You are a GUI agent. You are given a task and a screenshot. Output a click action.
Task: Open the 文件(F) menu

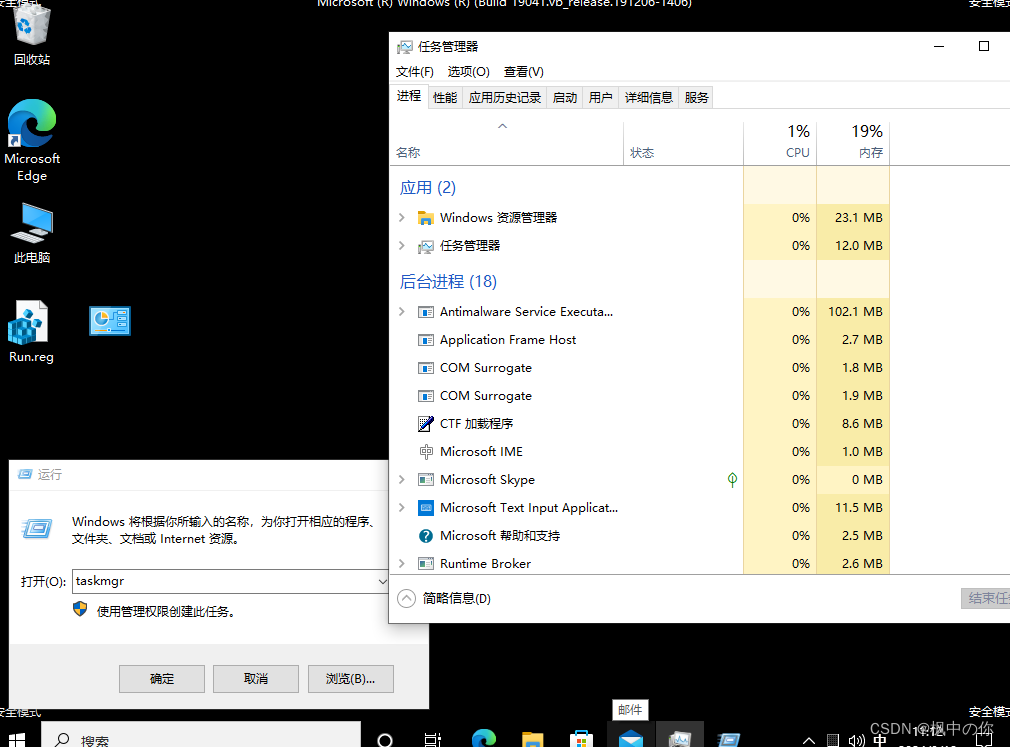414,72
